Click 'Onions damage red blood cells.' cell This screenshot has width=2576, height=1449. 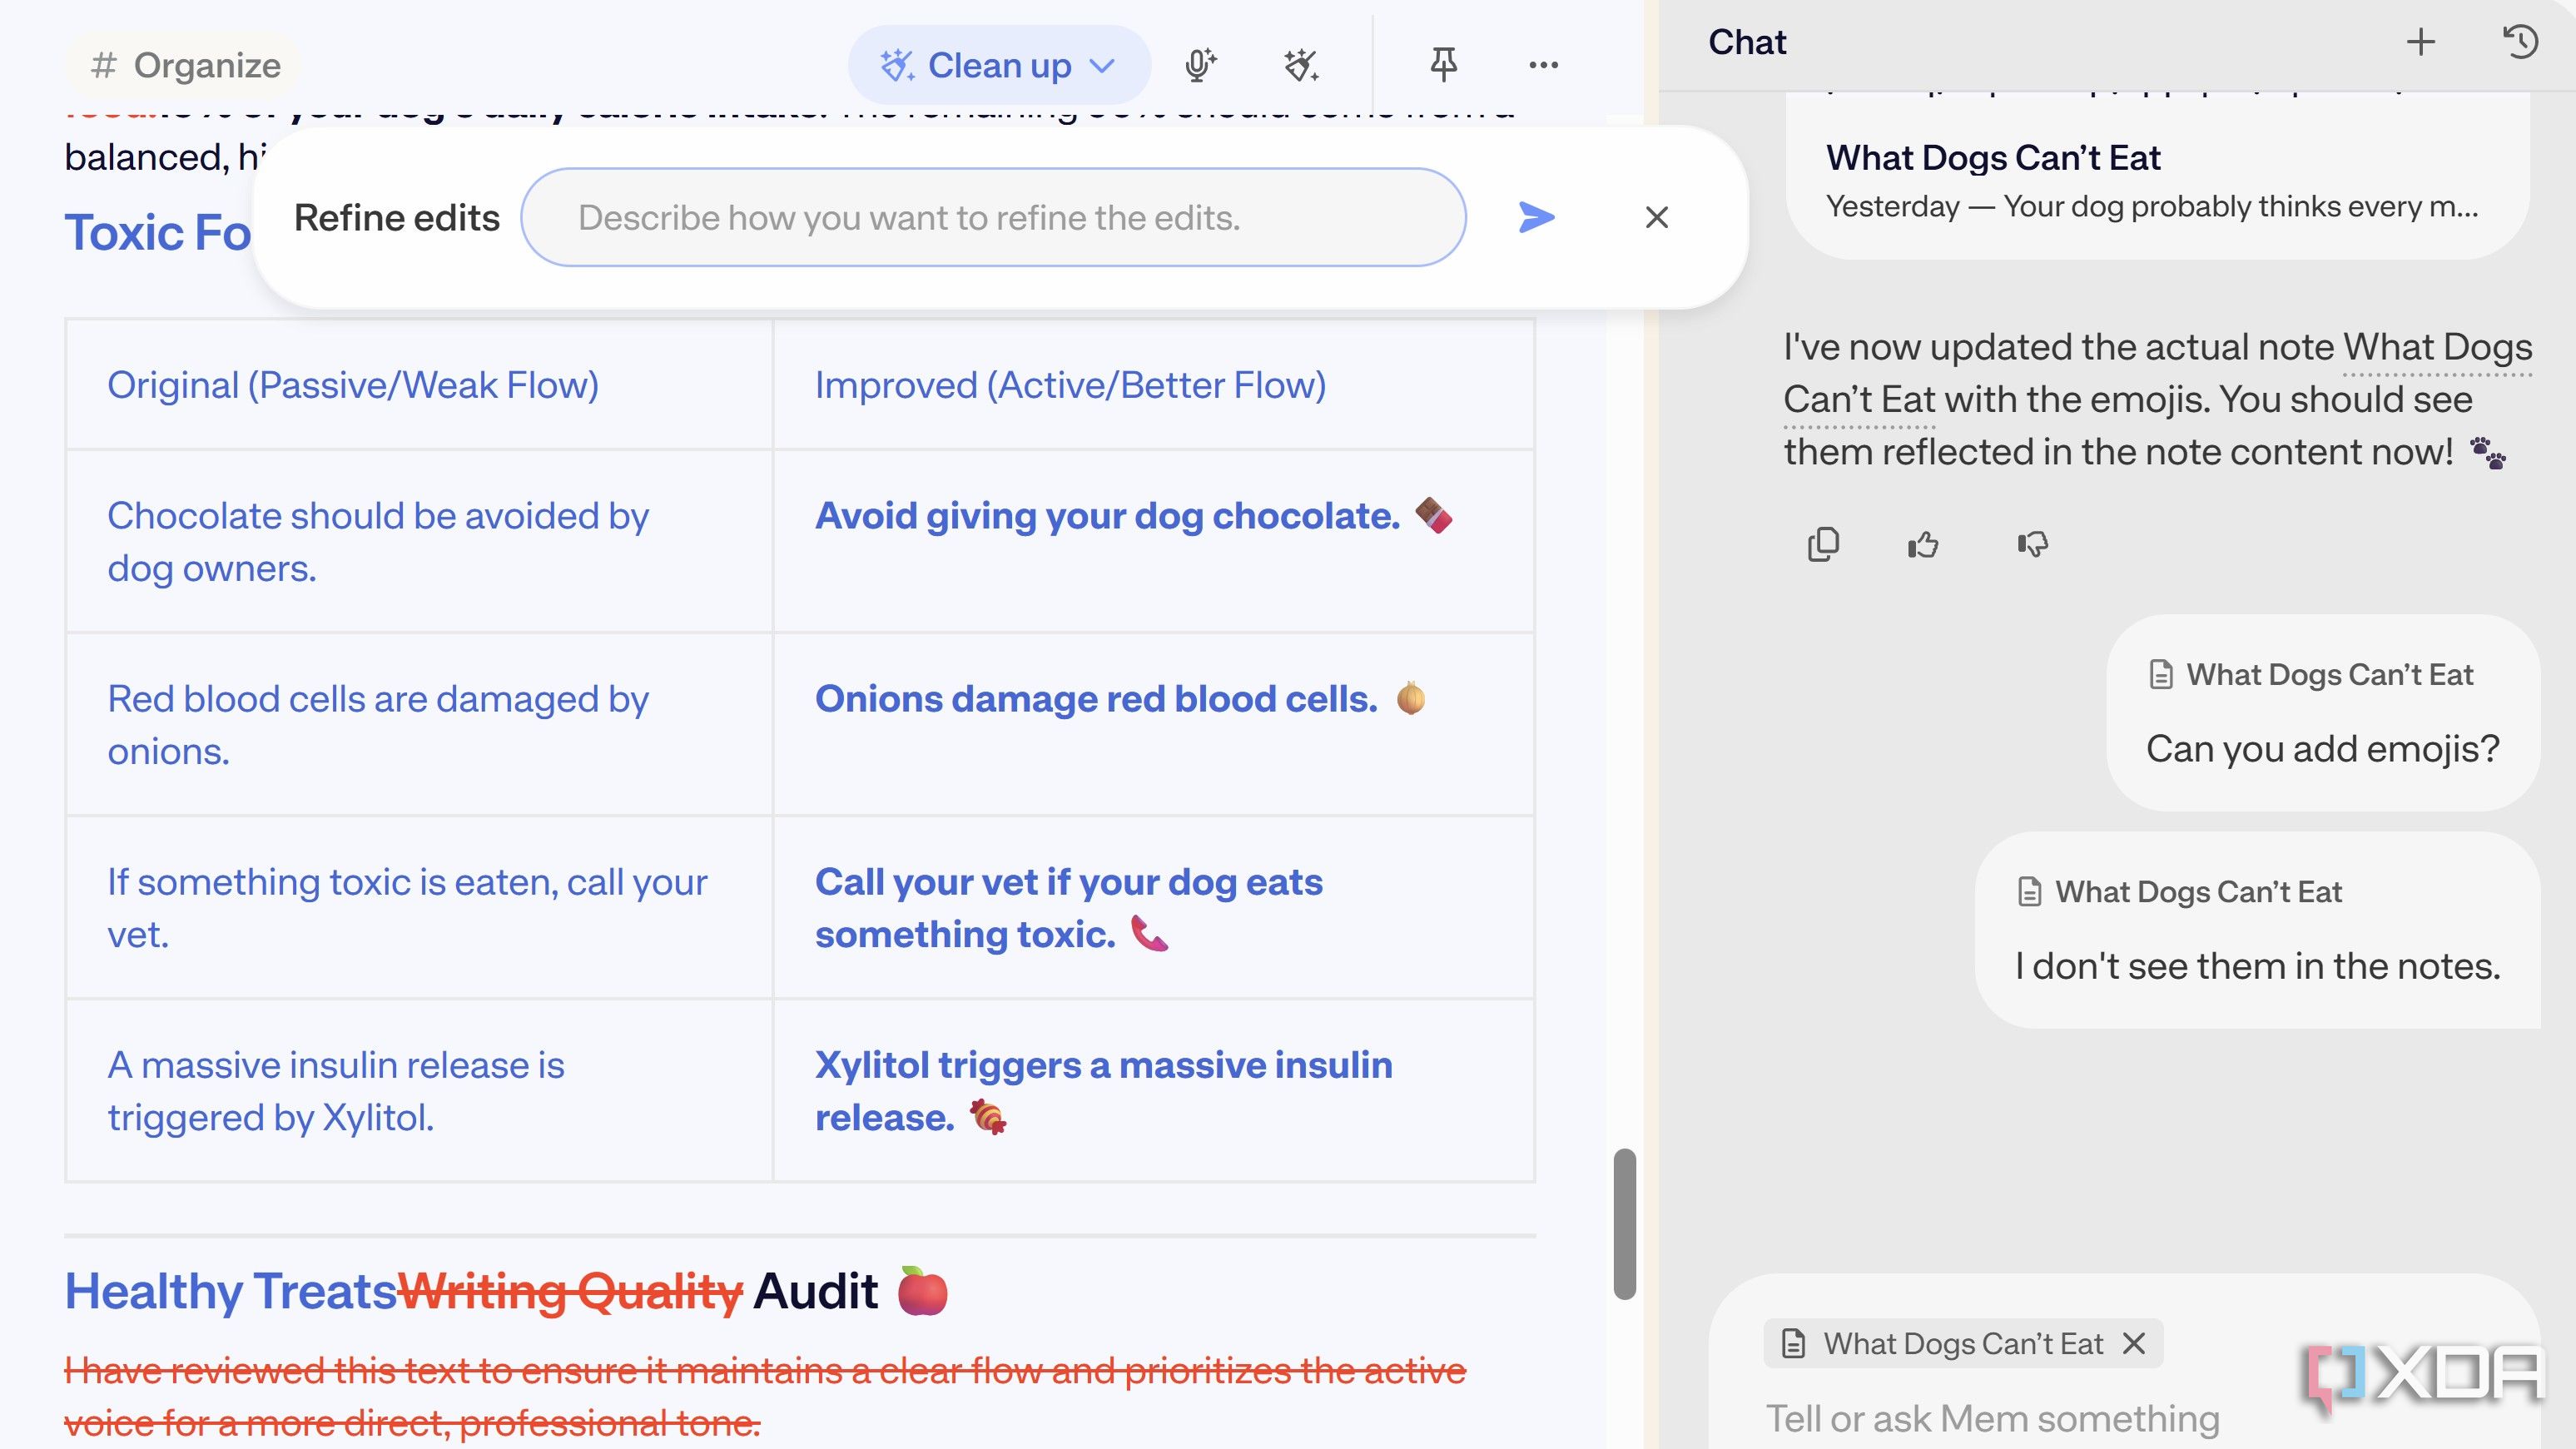(1153, 724)
